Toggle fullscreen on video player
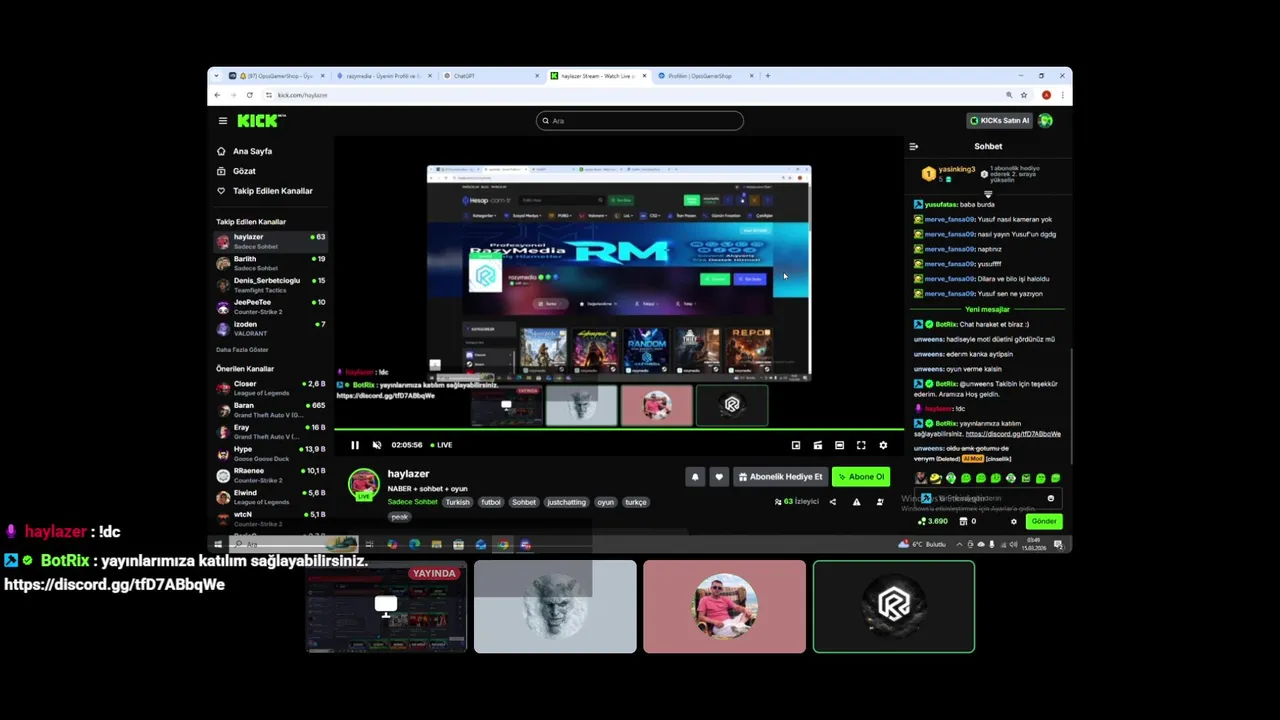 pos(861,445)
